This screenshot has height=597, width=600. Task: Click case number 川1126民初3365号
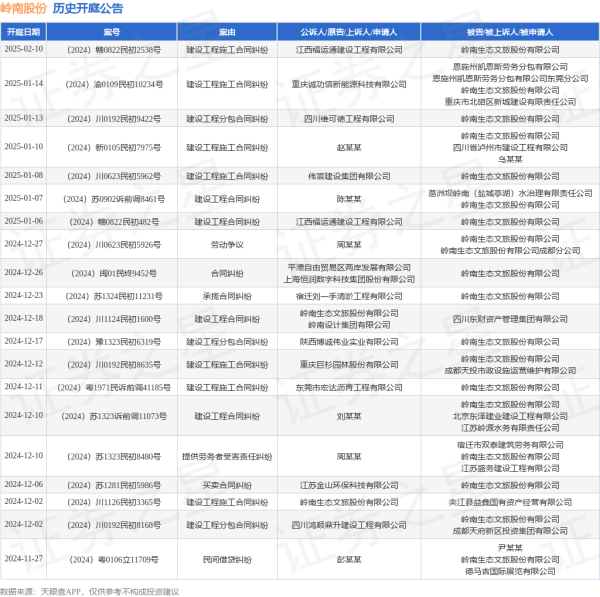pos(114,502)
